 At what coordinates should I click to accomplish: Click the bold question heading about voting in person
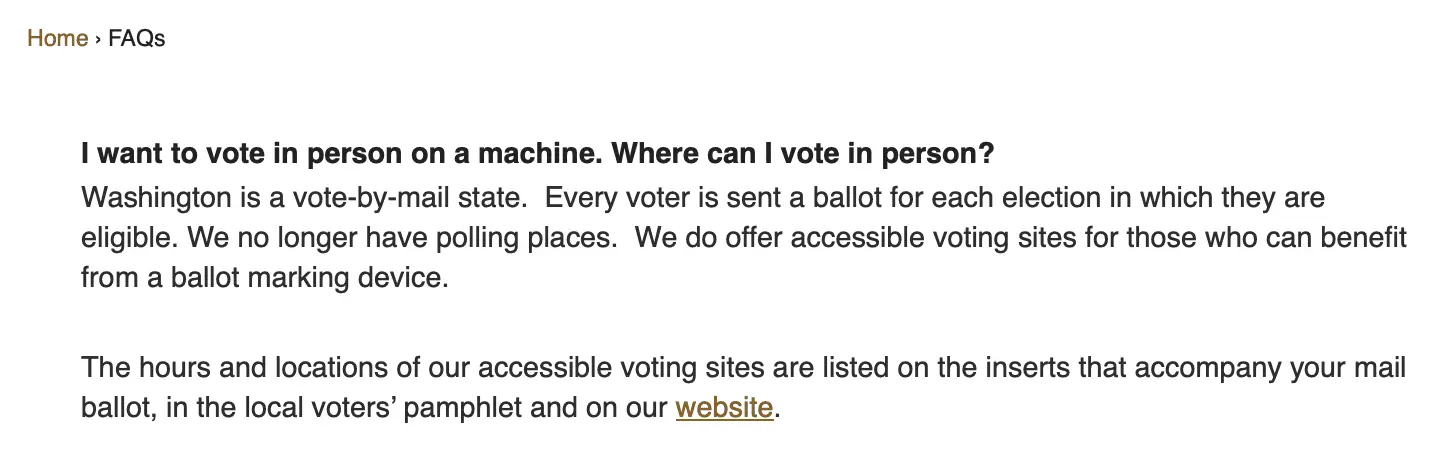538,155
